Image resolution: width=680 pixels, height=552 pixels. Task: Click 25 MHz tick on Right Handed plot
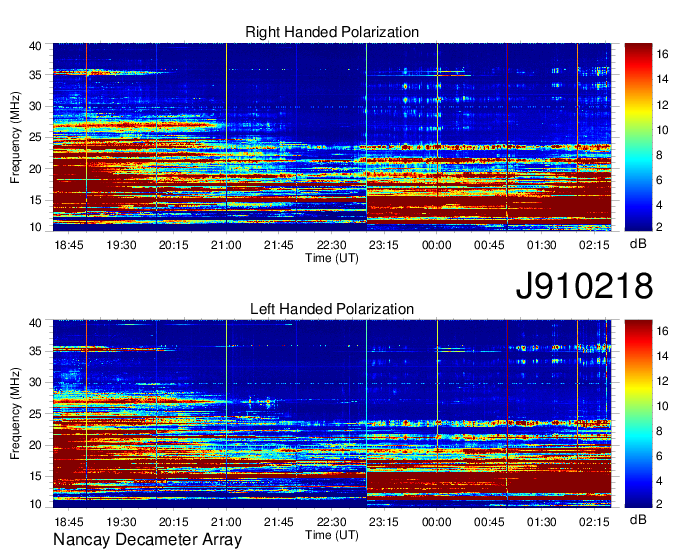[x=35, y=137]
